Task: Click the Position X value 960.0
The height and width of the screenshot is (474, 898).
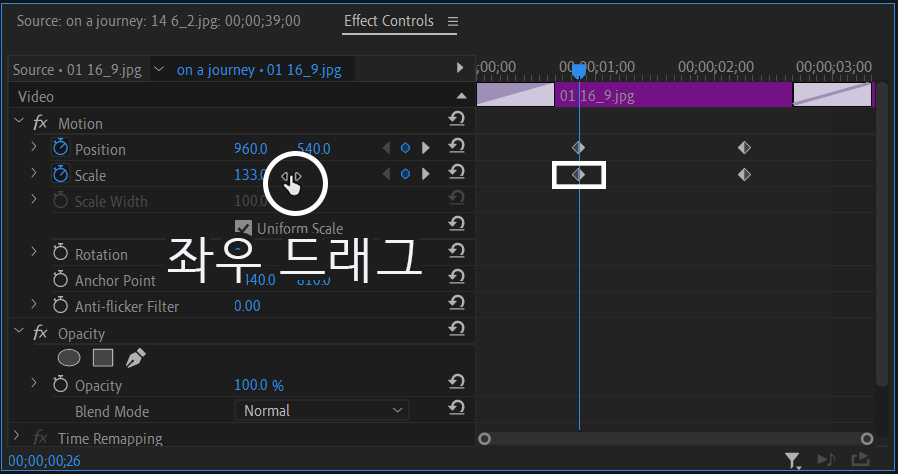Action: pyautogui.click(x=251, y=149)
